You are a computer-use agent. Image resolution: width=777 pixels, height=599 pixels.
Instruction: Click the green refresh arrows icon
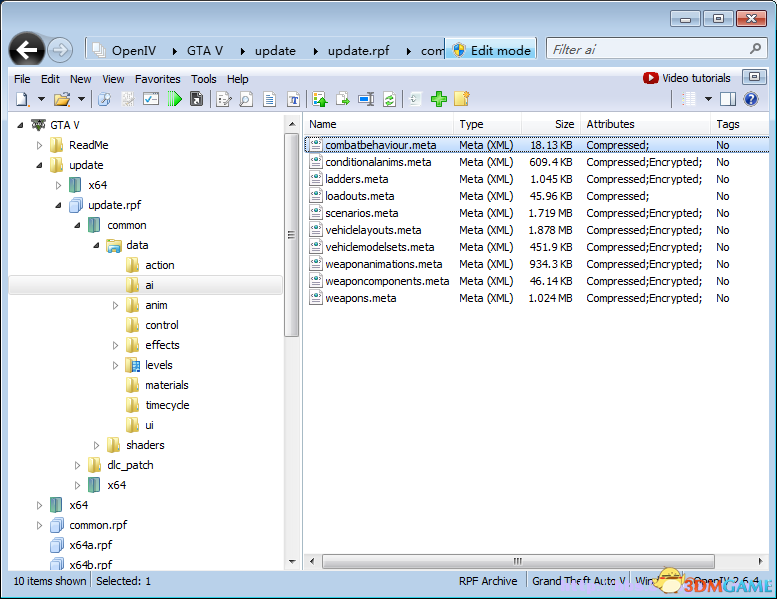(389, 100)
